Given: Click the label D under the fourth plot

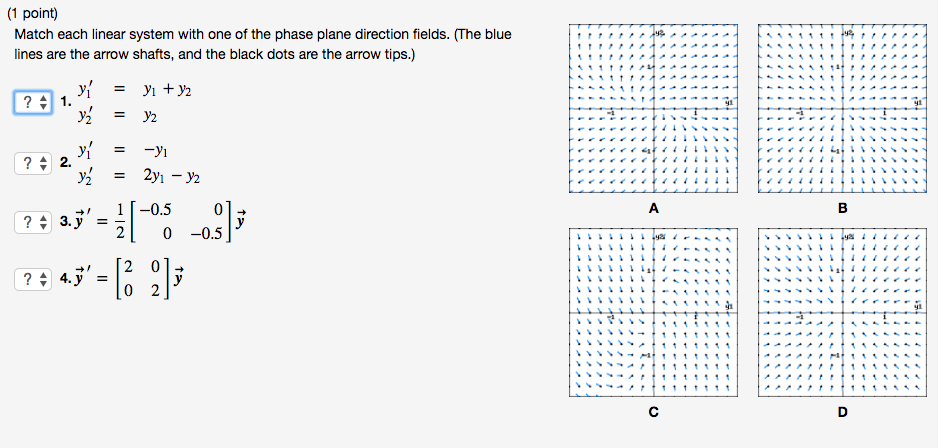Looking at the screenshot, I should point(842,412).
